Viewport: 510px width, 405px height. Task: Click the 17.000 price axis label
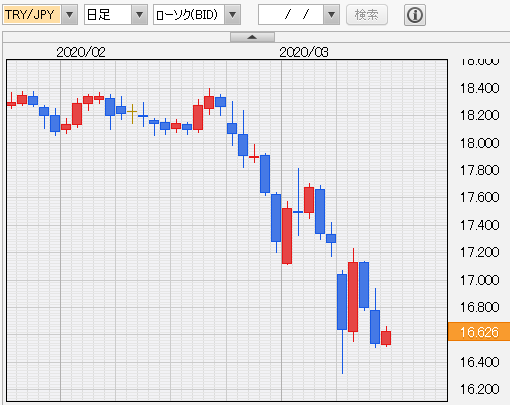pos(479,280)
